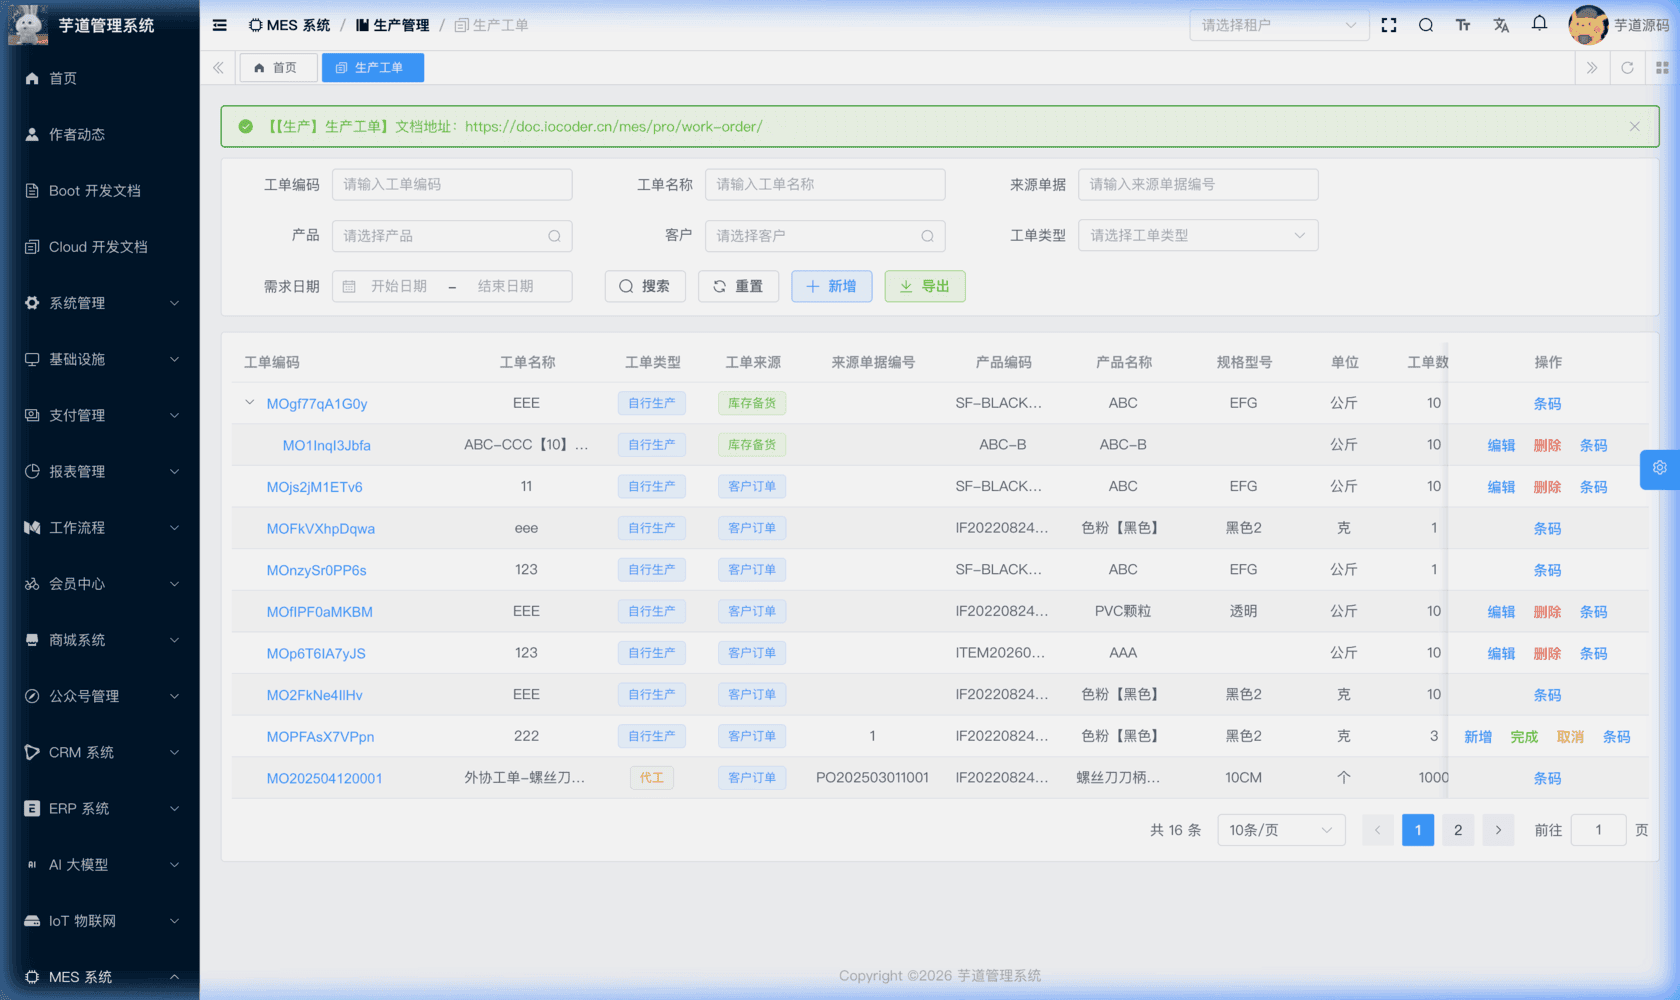The width and height of the screenshot is (1680, 1000).
Task: Focus the 工单编码 input field
Action: point(451,184)
